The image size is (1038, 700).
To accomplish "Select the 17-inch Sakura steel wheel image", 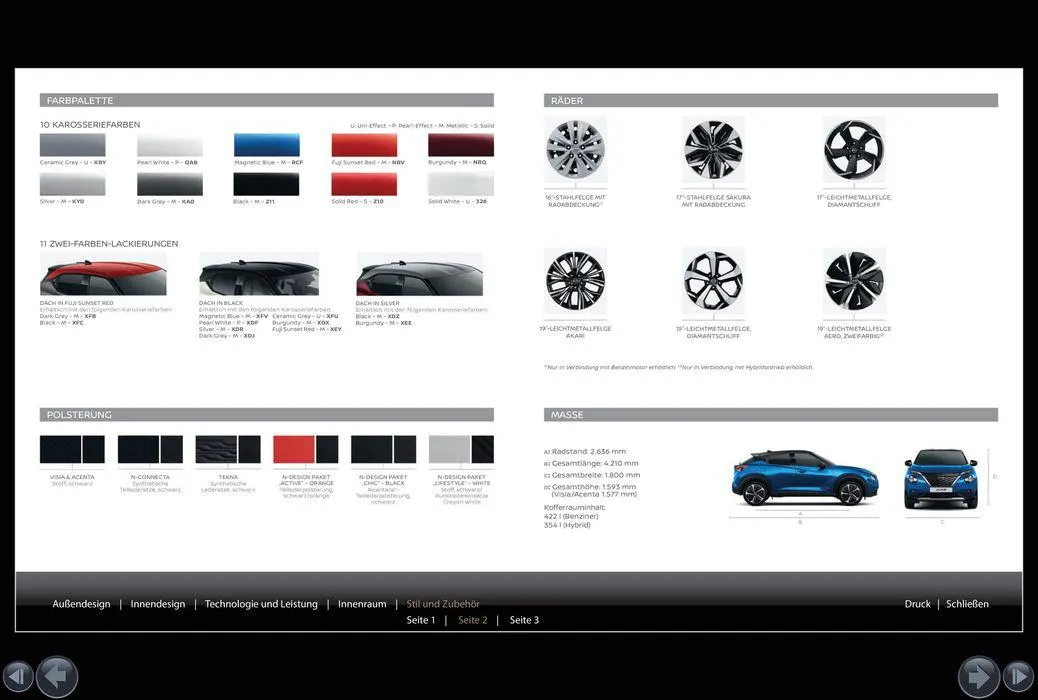I will pyautogui.click(x=713, y=150).
